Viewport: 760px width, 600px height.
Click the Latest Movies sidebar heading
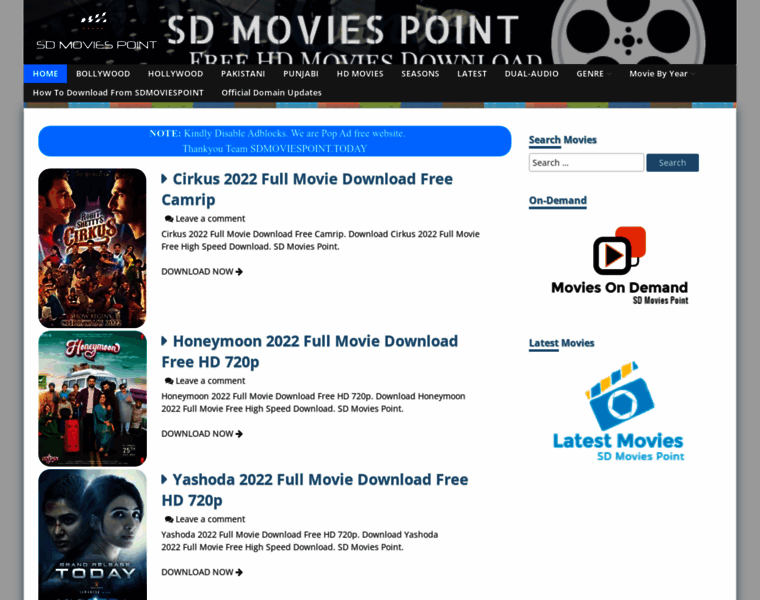coord(561,343)
